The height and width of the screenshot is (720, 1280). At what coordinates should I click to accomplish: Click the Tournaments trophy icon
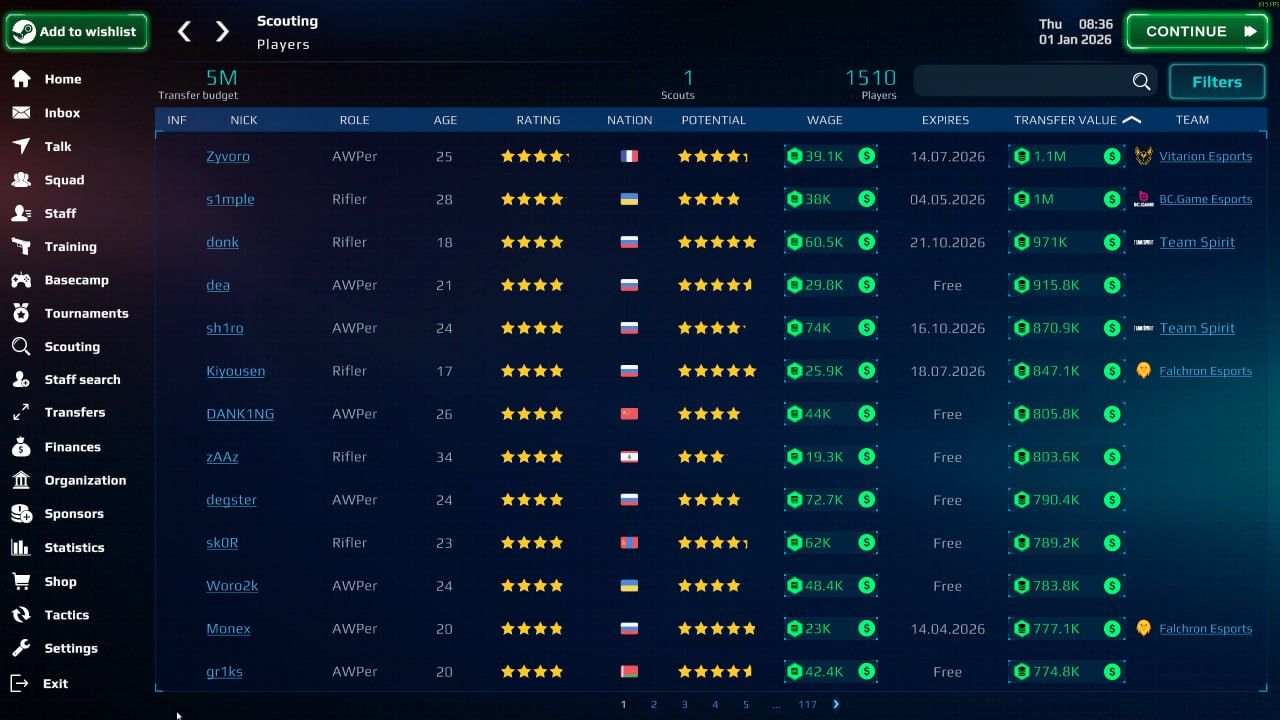tap(22, 313)
